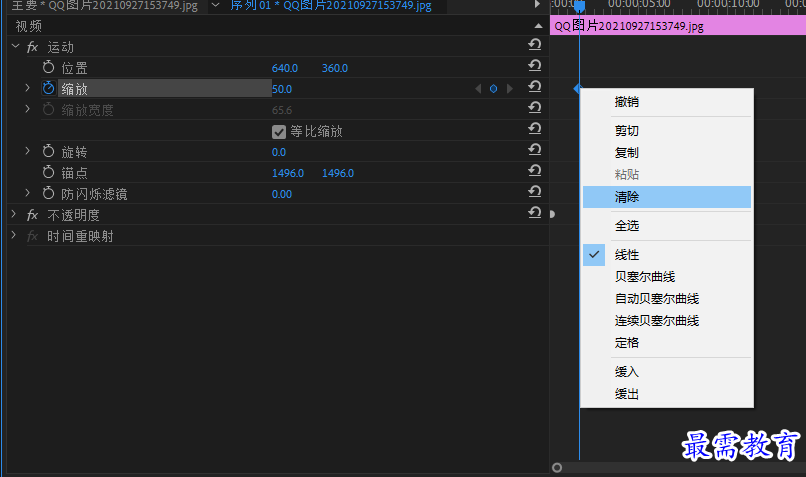Edit the 缩放 value 50.0
The image size is (806, 477).
[282, 89]
